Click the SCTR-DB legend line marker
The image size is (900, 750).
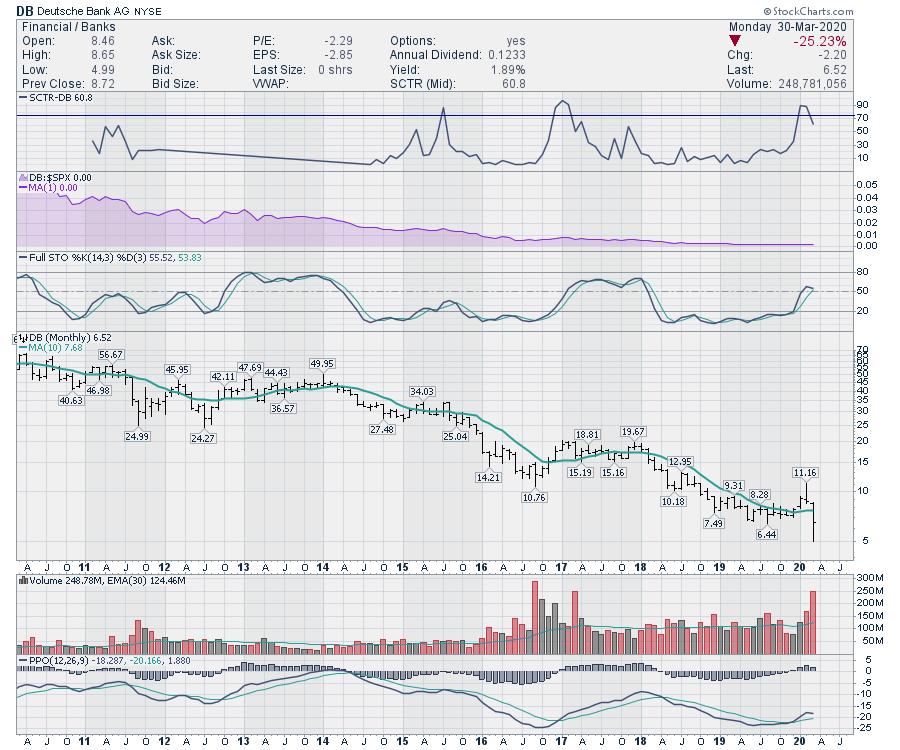click(23, 98)
